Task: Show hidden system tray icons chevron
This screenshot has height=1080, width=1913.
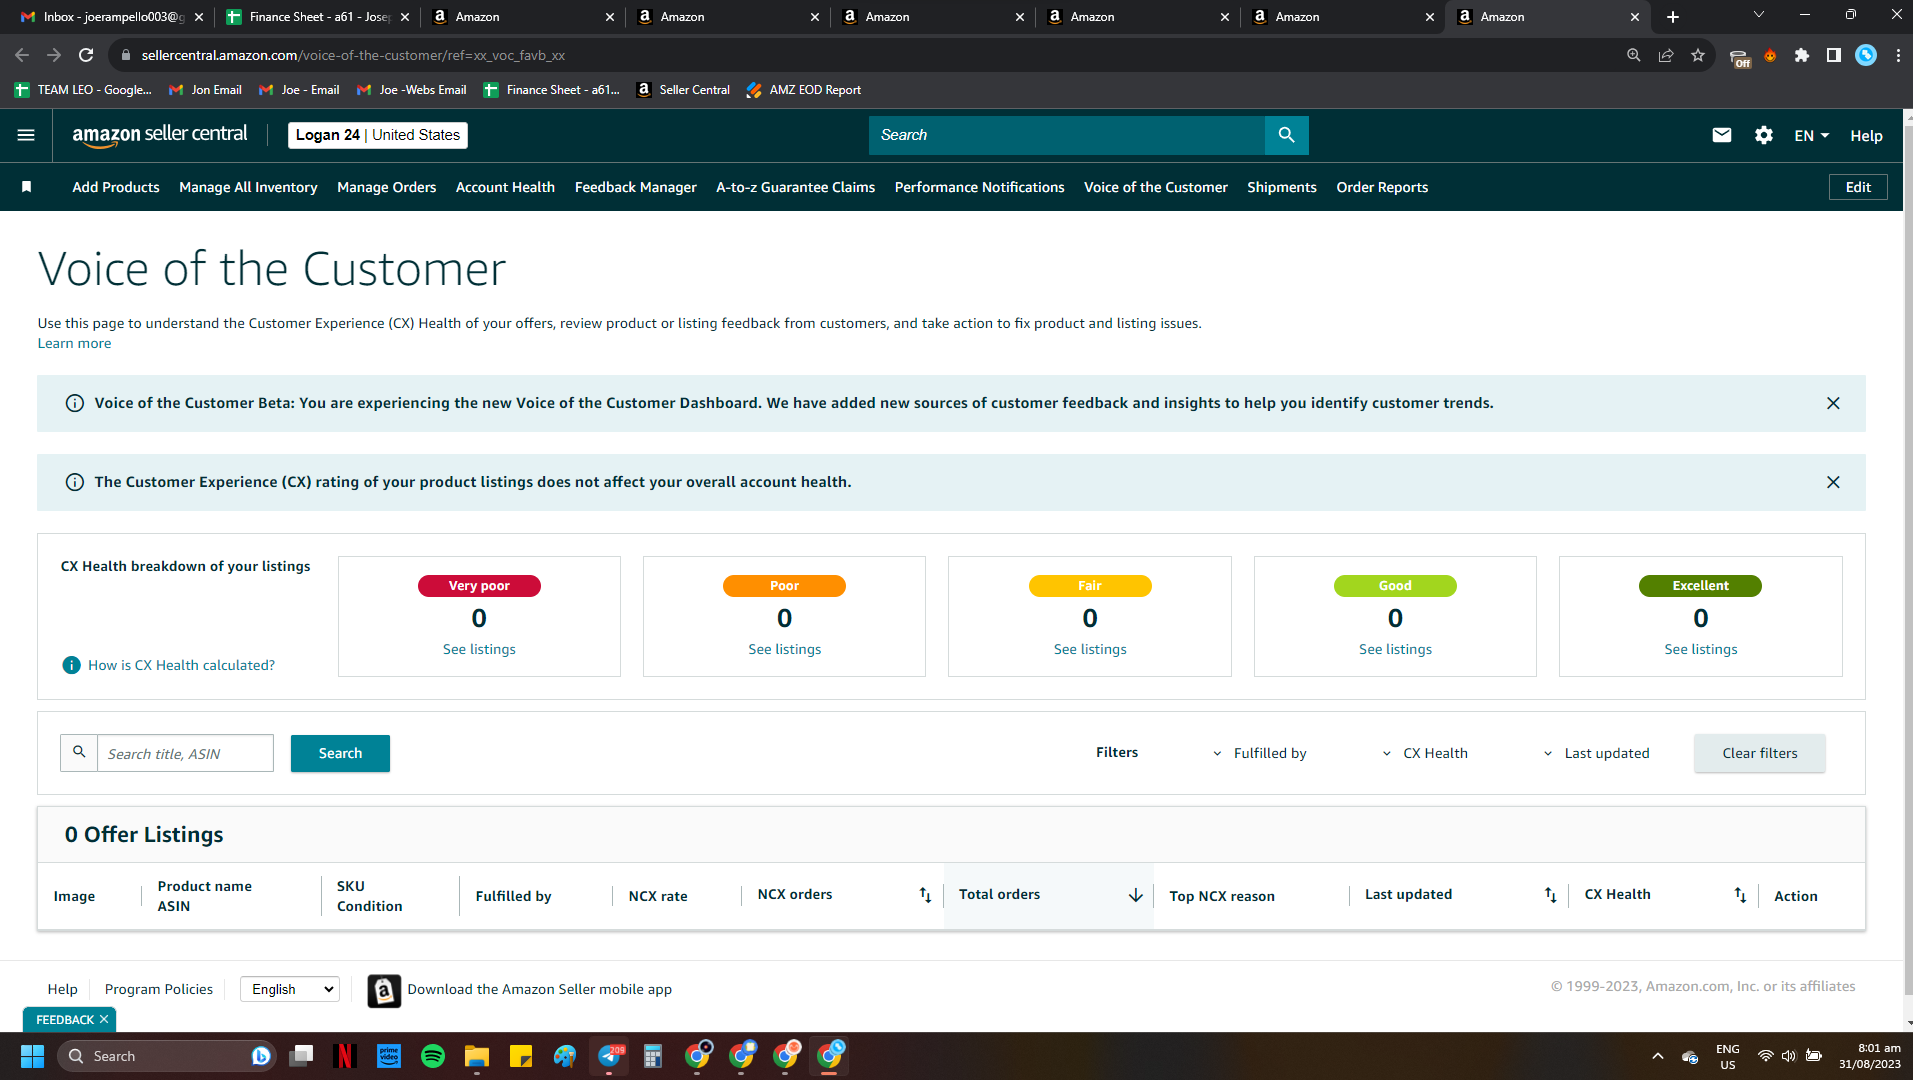Action: (1658, 1056)
